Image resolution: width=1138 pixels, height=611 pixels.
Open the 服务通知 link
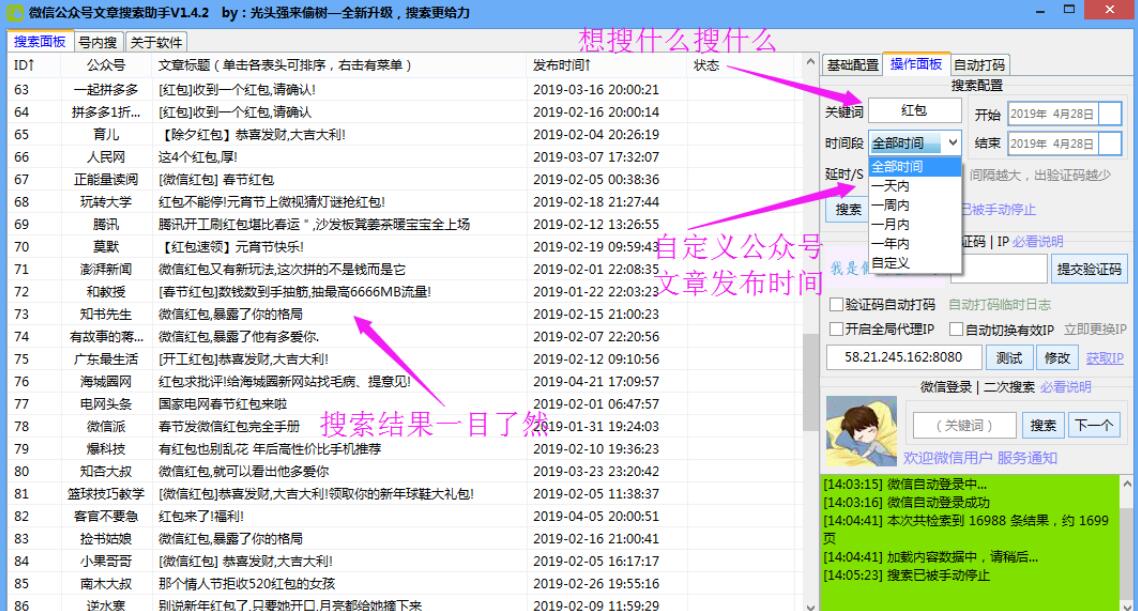(x=1027, y=458)
